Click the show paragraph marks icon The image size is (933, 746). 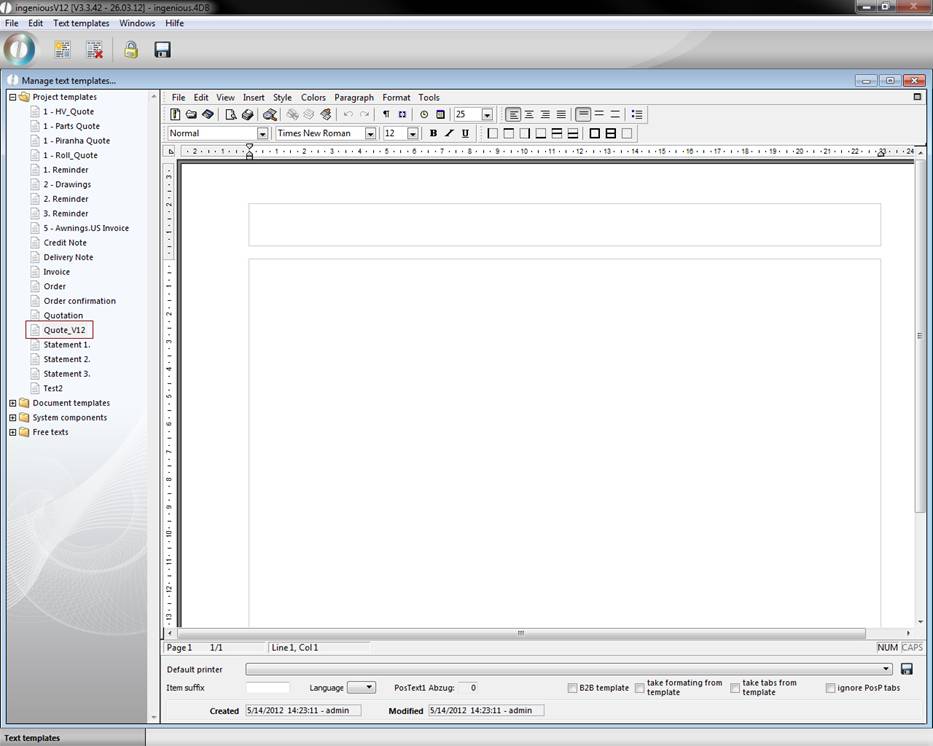pos(386,115)
